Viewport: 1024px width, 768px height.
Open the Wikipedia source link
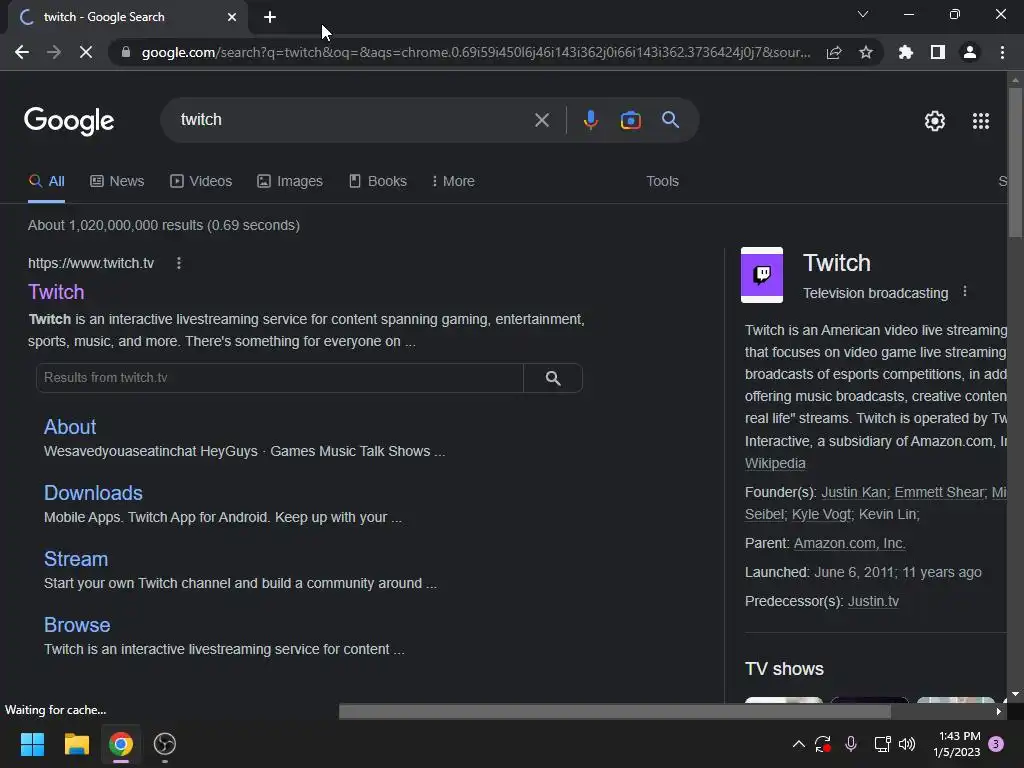coord(775,463)
